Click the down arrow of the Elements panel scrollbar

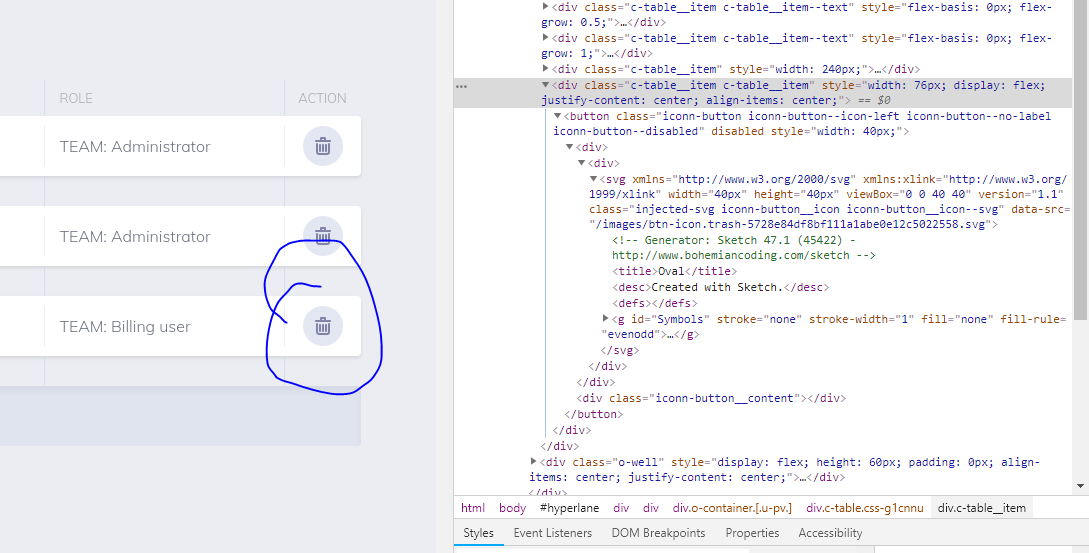[x=1080, y=486]
